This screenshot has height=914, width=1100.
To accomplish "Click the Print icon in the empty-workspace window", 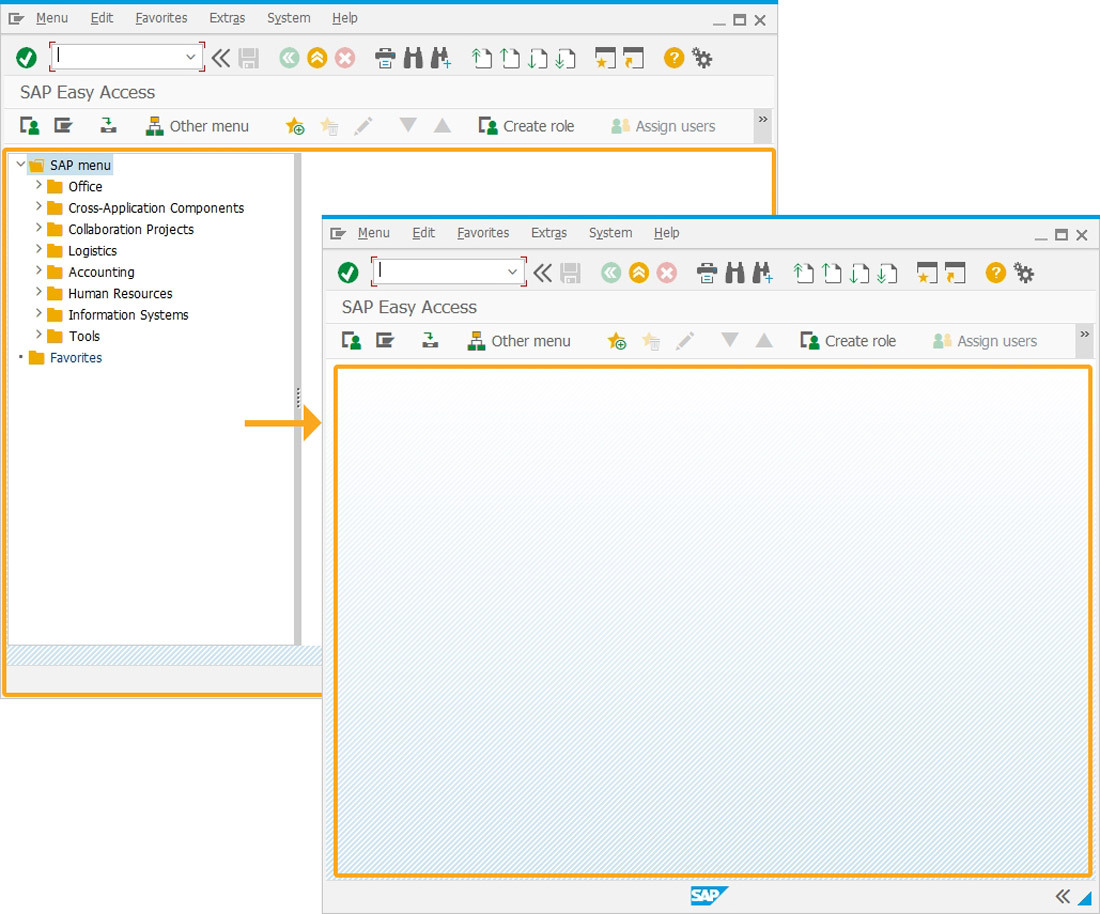I will 707,273.
